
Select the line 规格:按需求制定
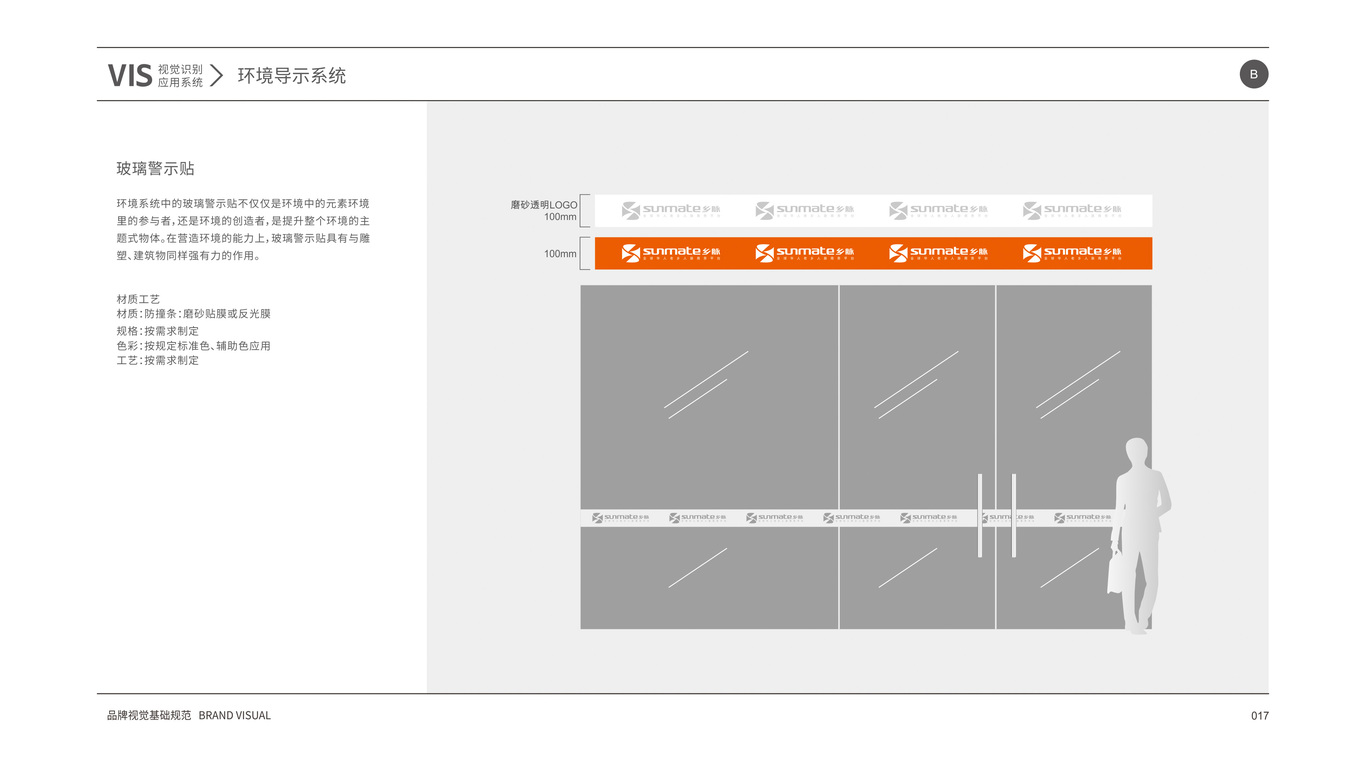point(158,331)
